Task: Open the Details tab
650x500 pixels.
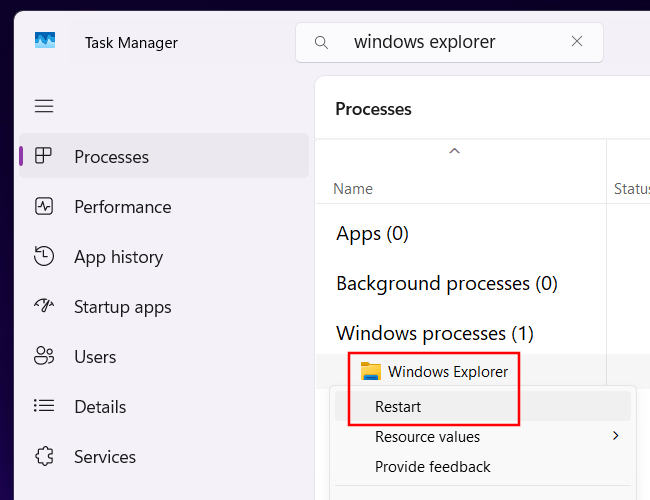Action: [x=100, y=407]
